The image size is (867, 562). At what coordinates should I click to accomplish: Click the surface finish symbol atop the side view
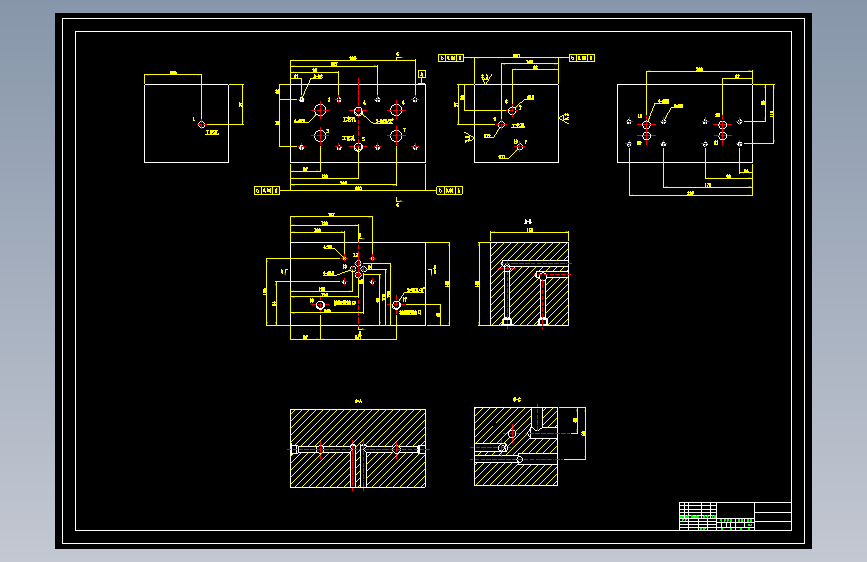(x=486, y=79)
